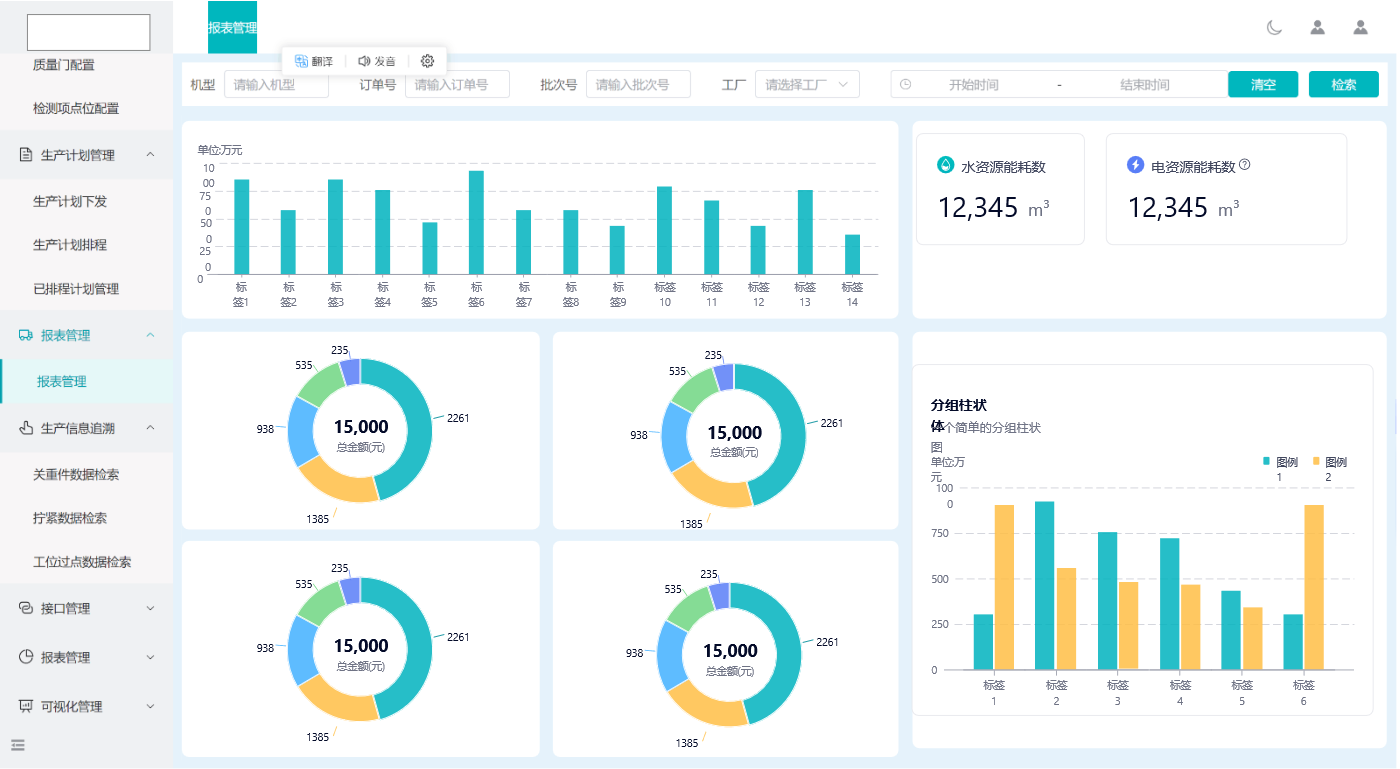Screen dimensions: 1400x769
Task: Select the 报表管理 tab at the top
Action: [x=232, y=28]
